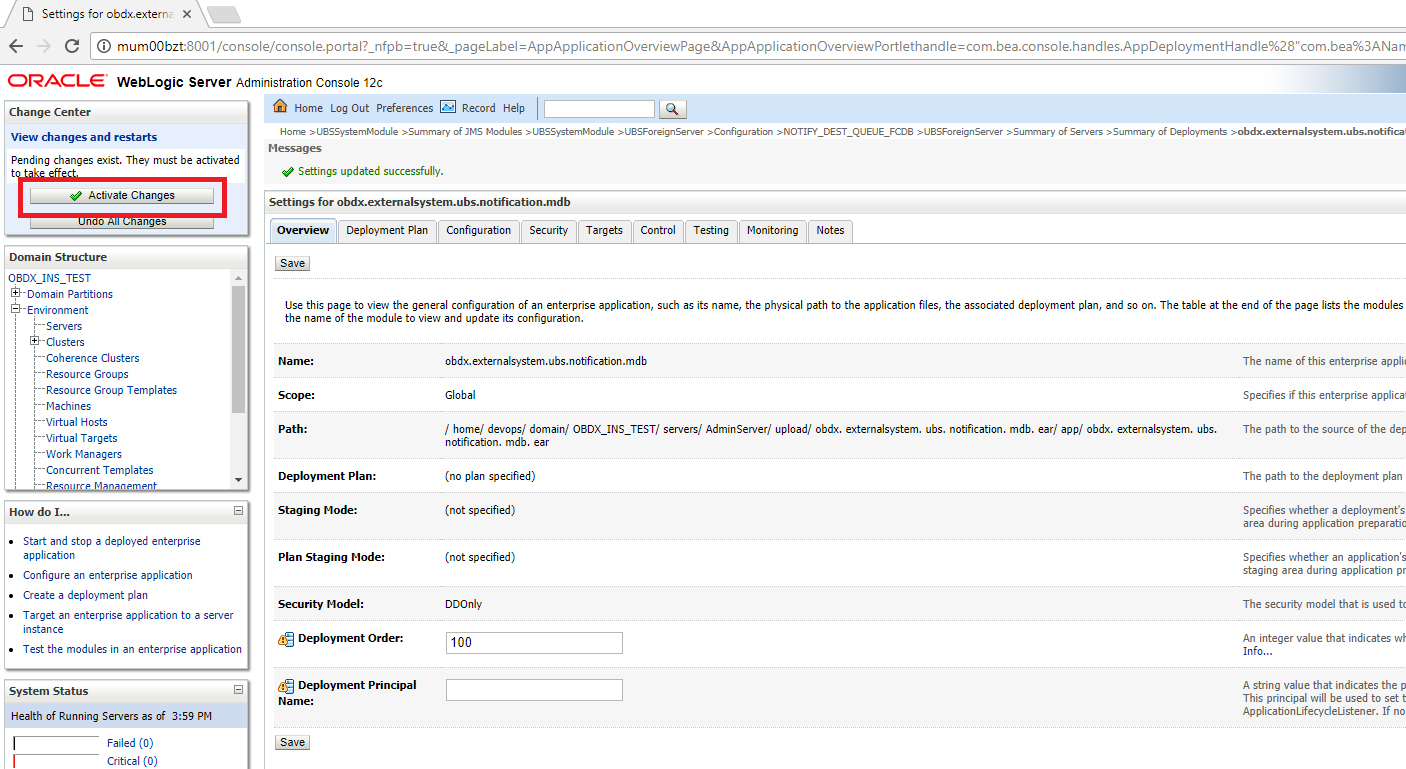The height and width of the screenshot is (769, 1406).
Task: Click the search magnifier button
Action: (x=673, y=109)
